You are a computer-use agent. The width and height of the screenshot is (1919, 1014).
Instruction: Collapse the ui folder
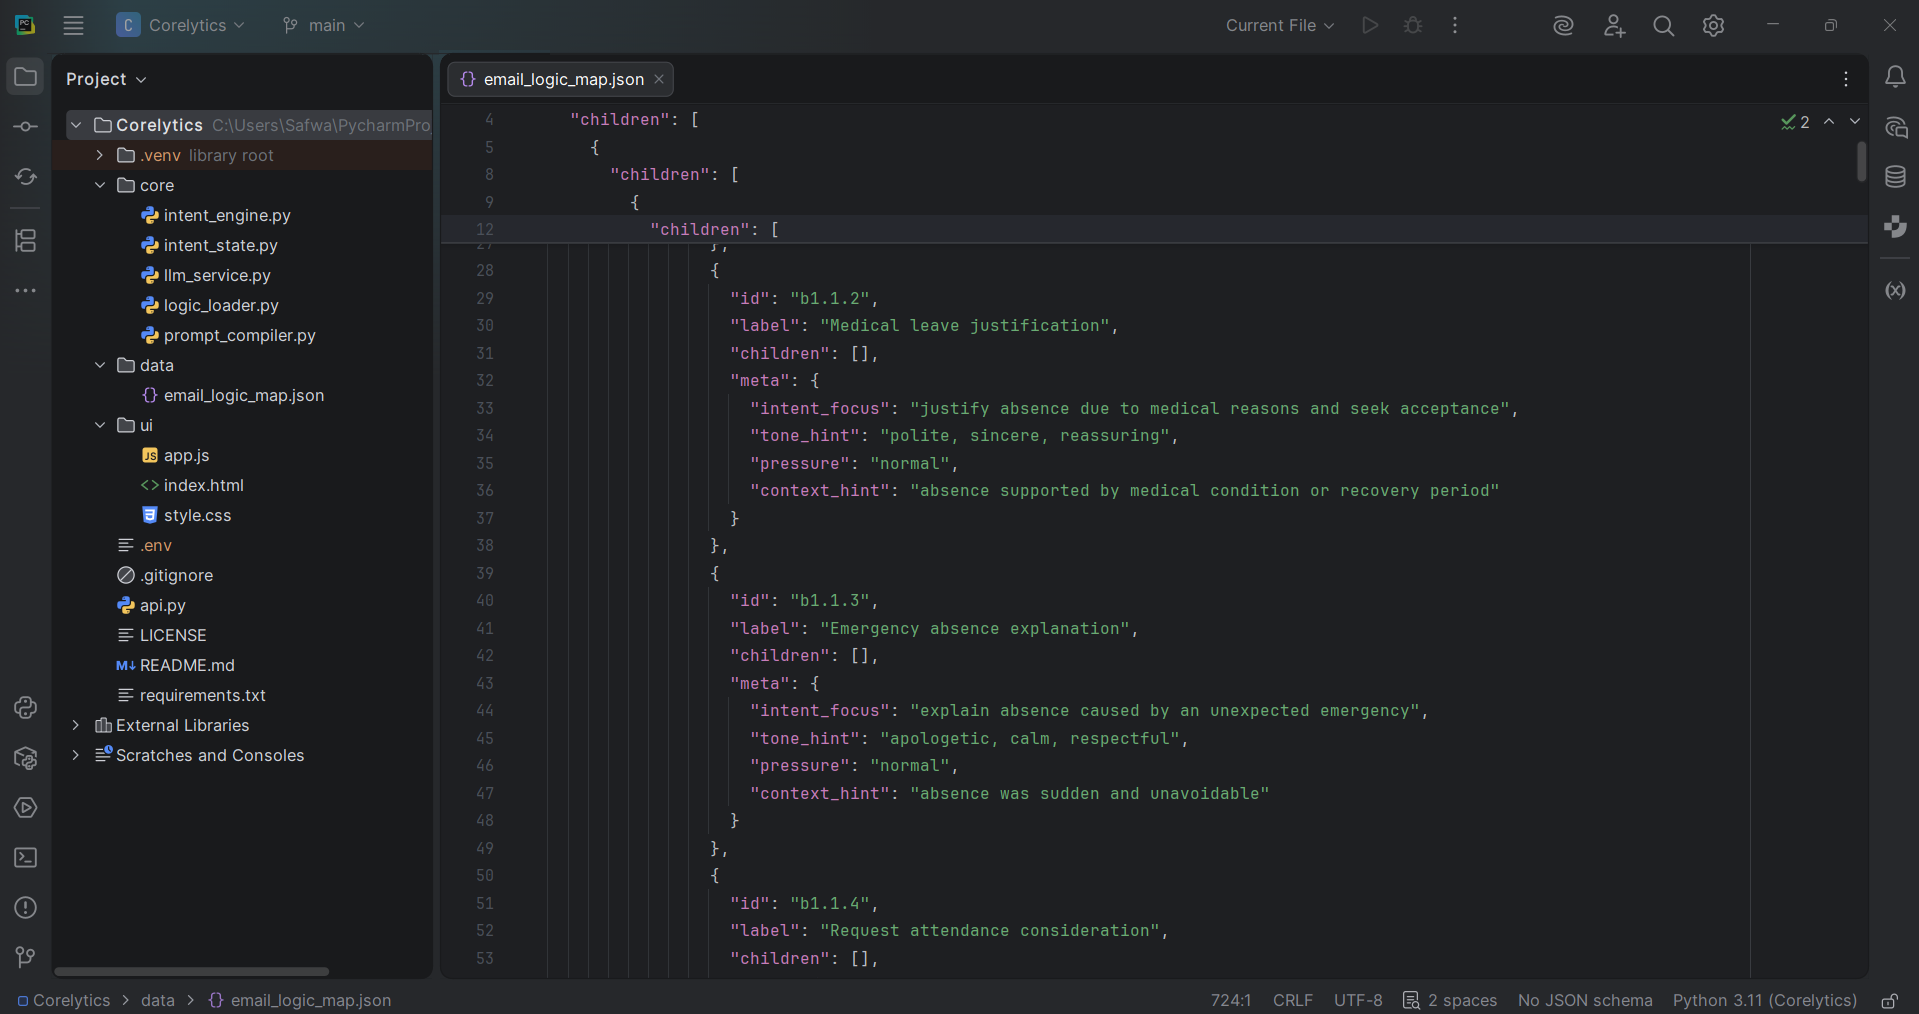[x=100, y=425]
